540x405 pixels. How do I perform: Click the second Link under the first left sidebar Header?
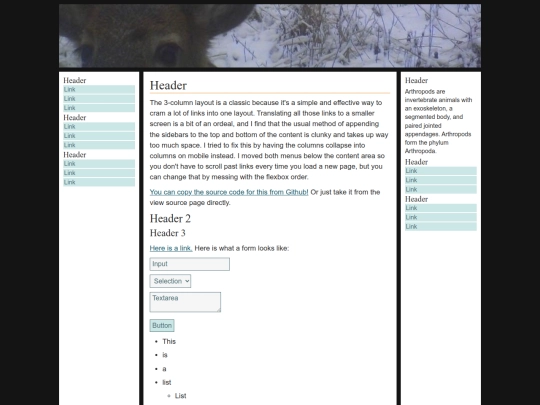coord(99,99)
